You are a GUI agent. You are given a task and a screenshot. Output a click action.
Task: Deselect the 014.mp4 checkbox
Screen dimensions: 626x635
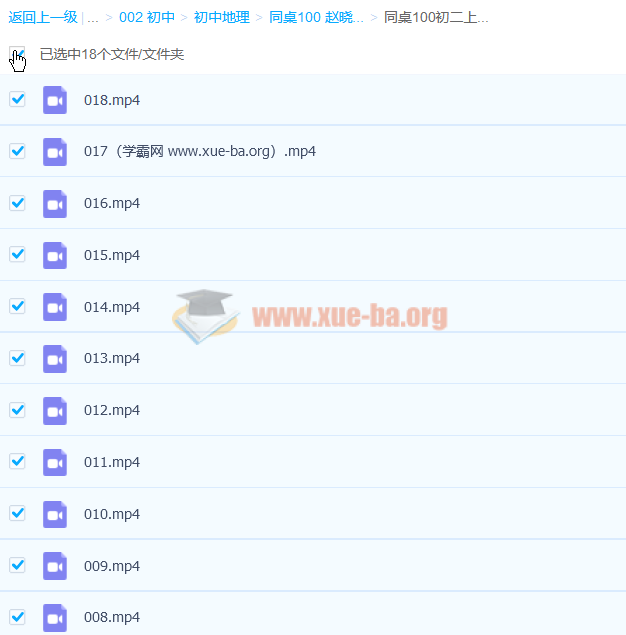click(x=17, y=306)
